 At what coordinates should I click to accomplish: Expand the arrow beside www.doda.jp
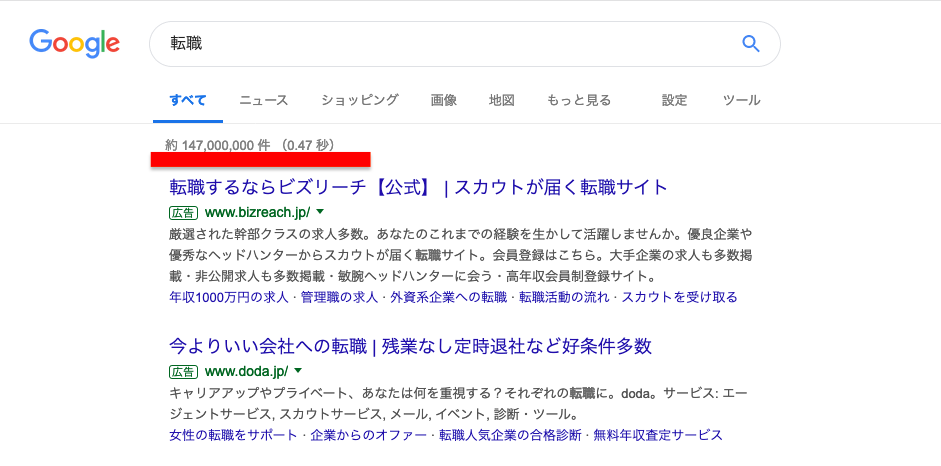(x=298, y=370)
